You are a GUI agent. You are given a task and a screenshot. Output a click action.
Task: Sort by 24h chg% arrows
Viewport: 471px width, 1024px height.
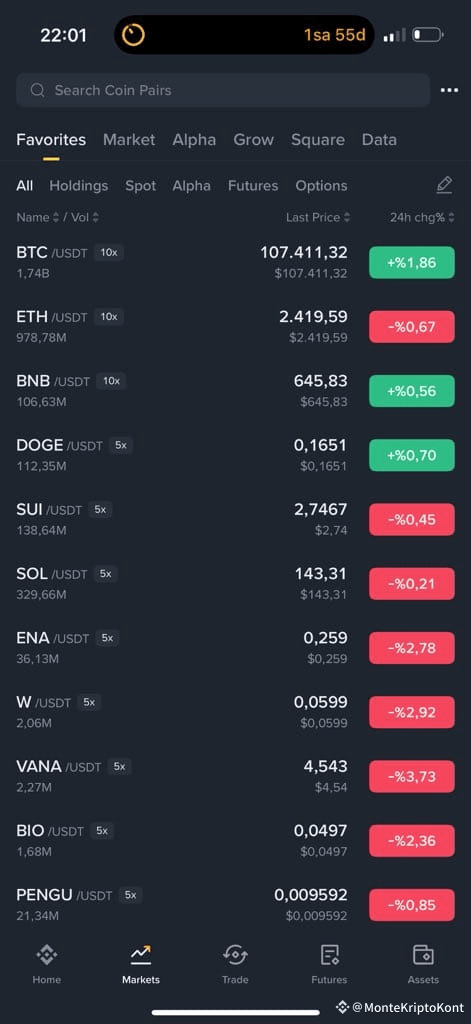(451, 217)
